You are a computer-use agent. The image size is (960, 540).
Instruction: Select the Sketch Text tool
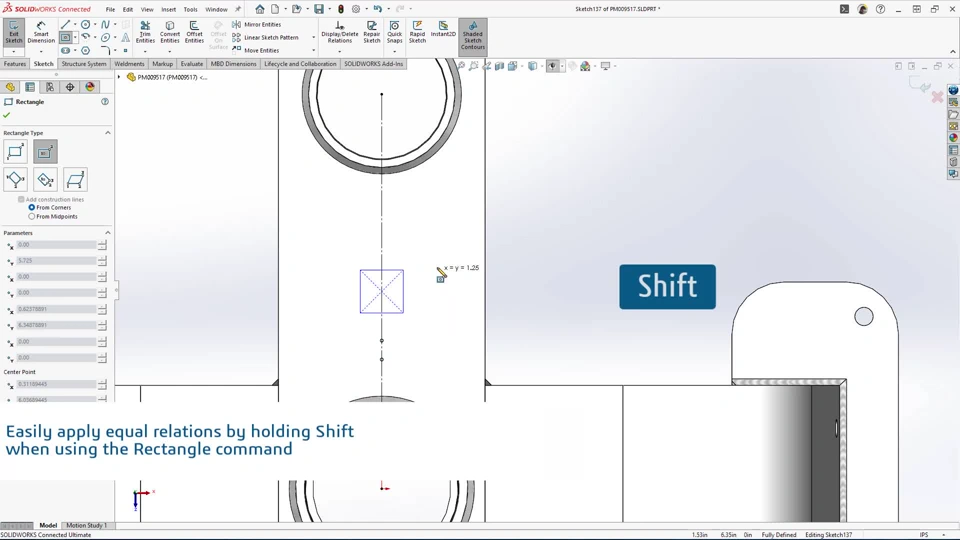(x=126, y=37)
